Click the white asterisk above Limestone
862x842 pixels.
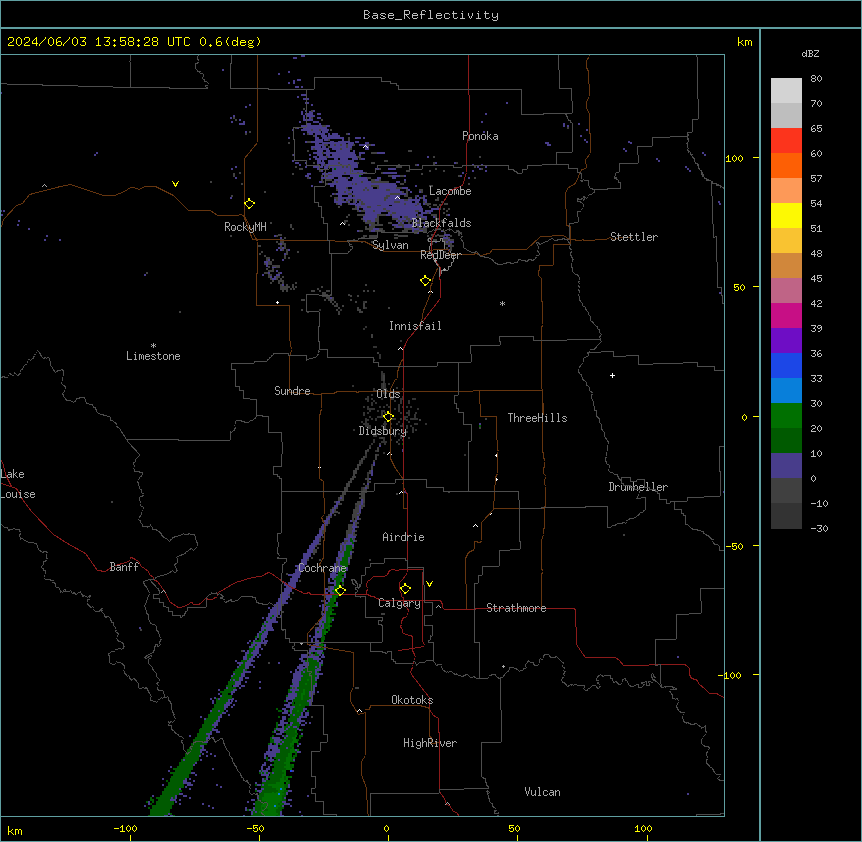tap(153, 346)
